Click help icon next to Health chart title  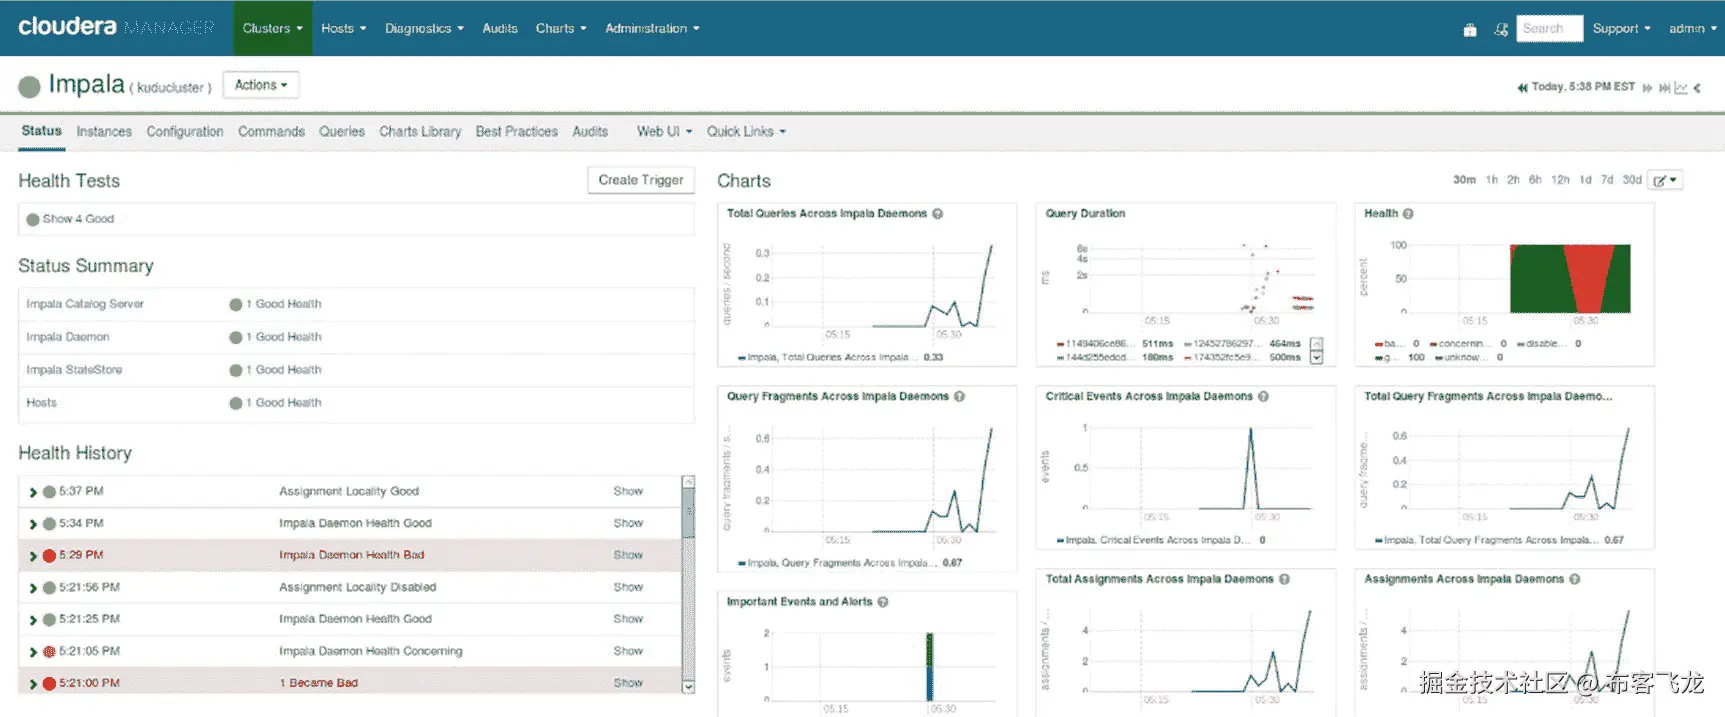tap(1408, 214)
